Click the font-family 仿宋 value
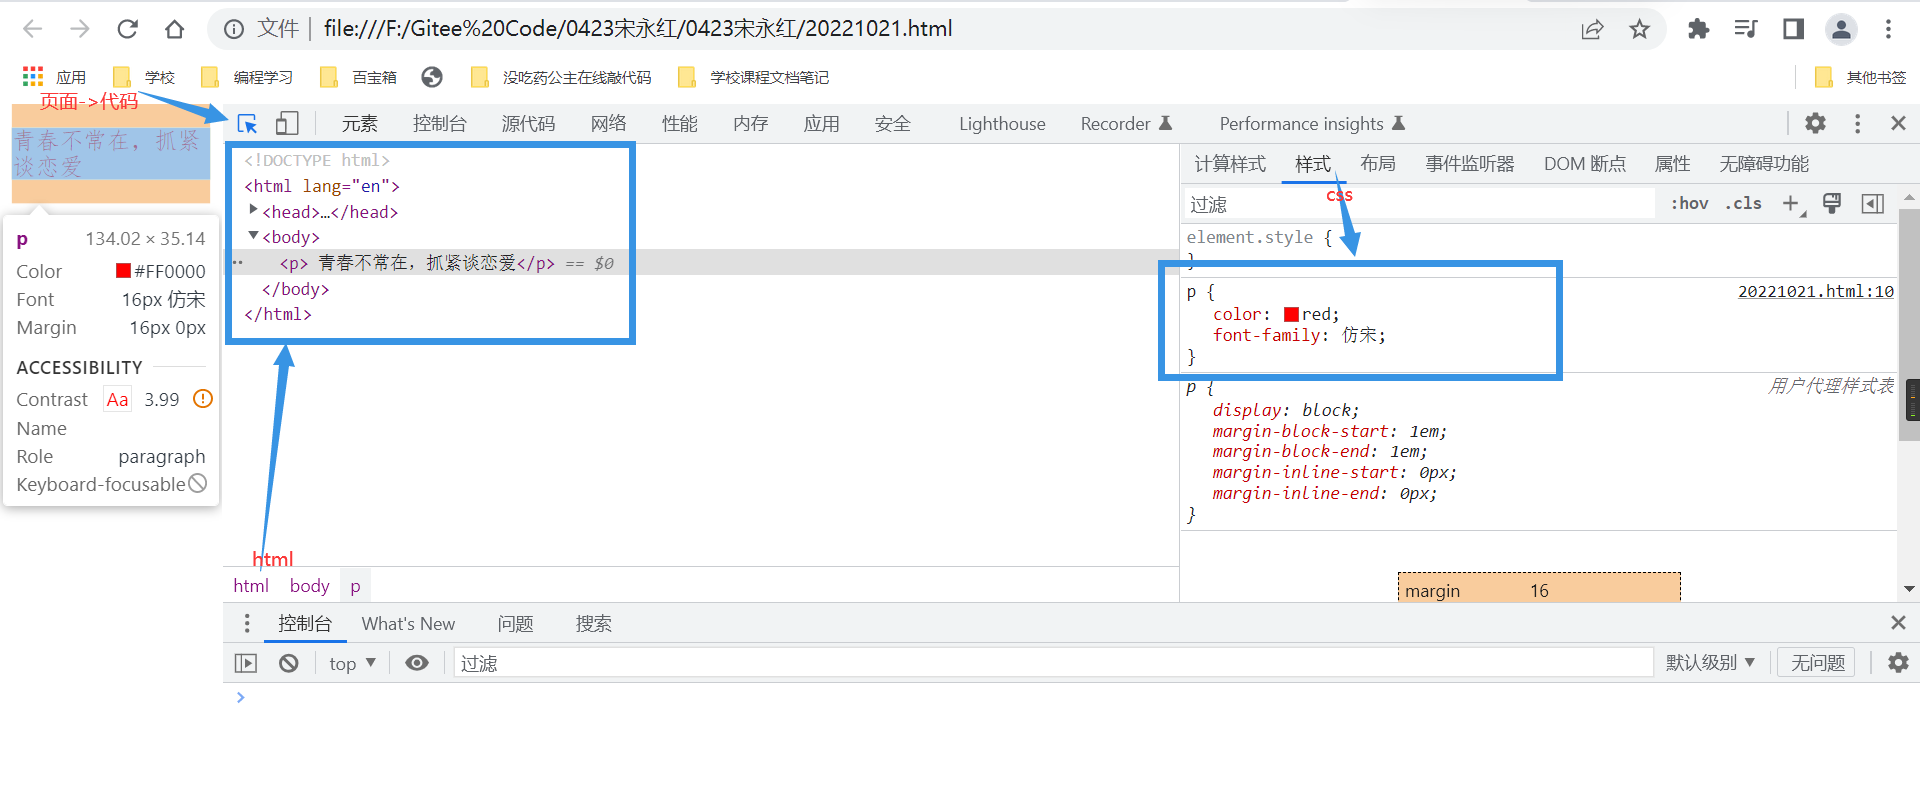Screen dimensions: 1920x797 coord(1360,335)
